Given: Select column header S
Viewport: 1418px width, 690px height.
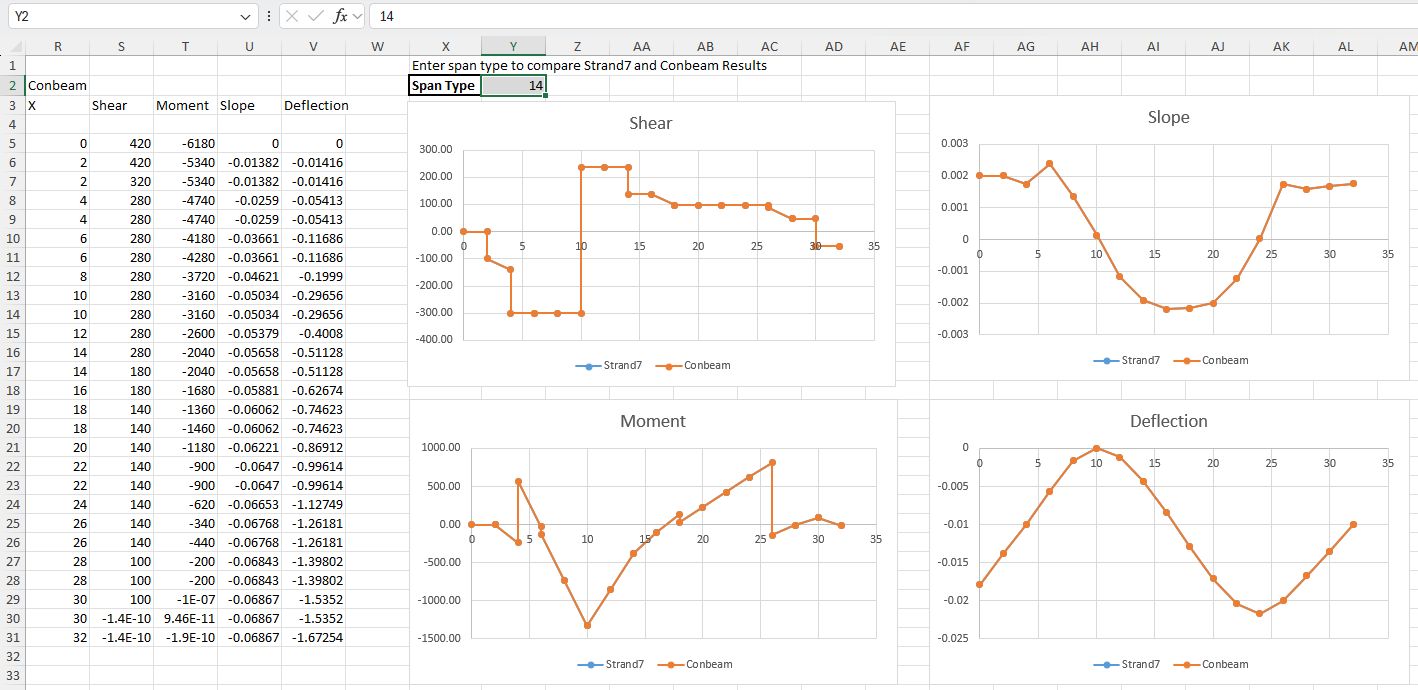Looking at the screenshot, I should point(121,46).
